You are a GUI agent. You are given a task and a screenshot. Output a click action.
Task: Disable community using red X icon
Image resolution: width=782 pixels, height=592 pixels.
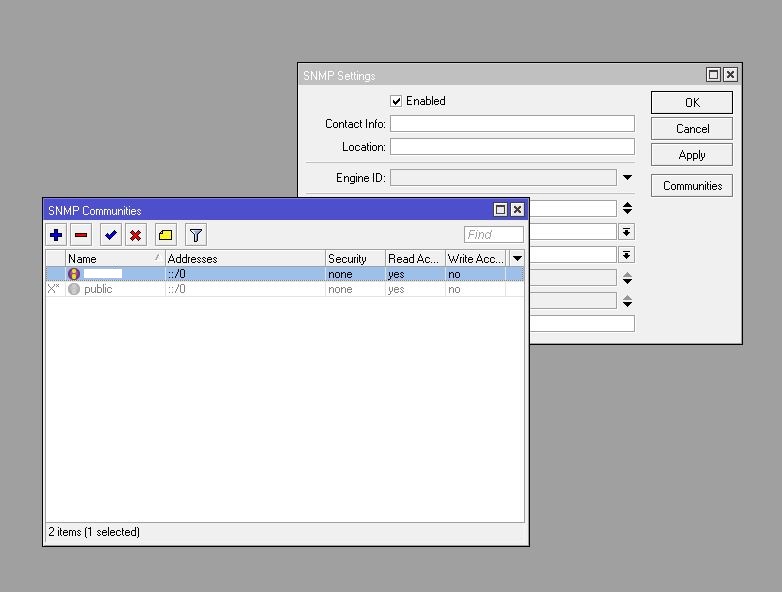(x=135, y=235)
